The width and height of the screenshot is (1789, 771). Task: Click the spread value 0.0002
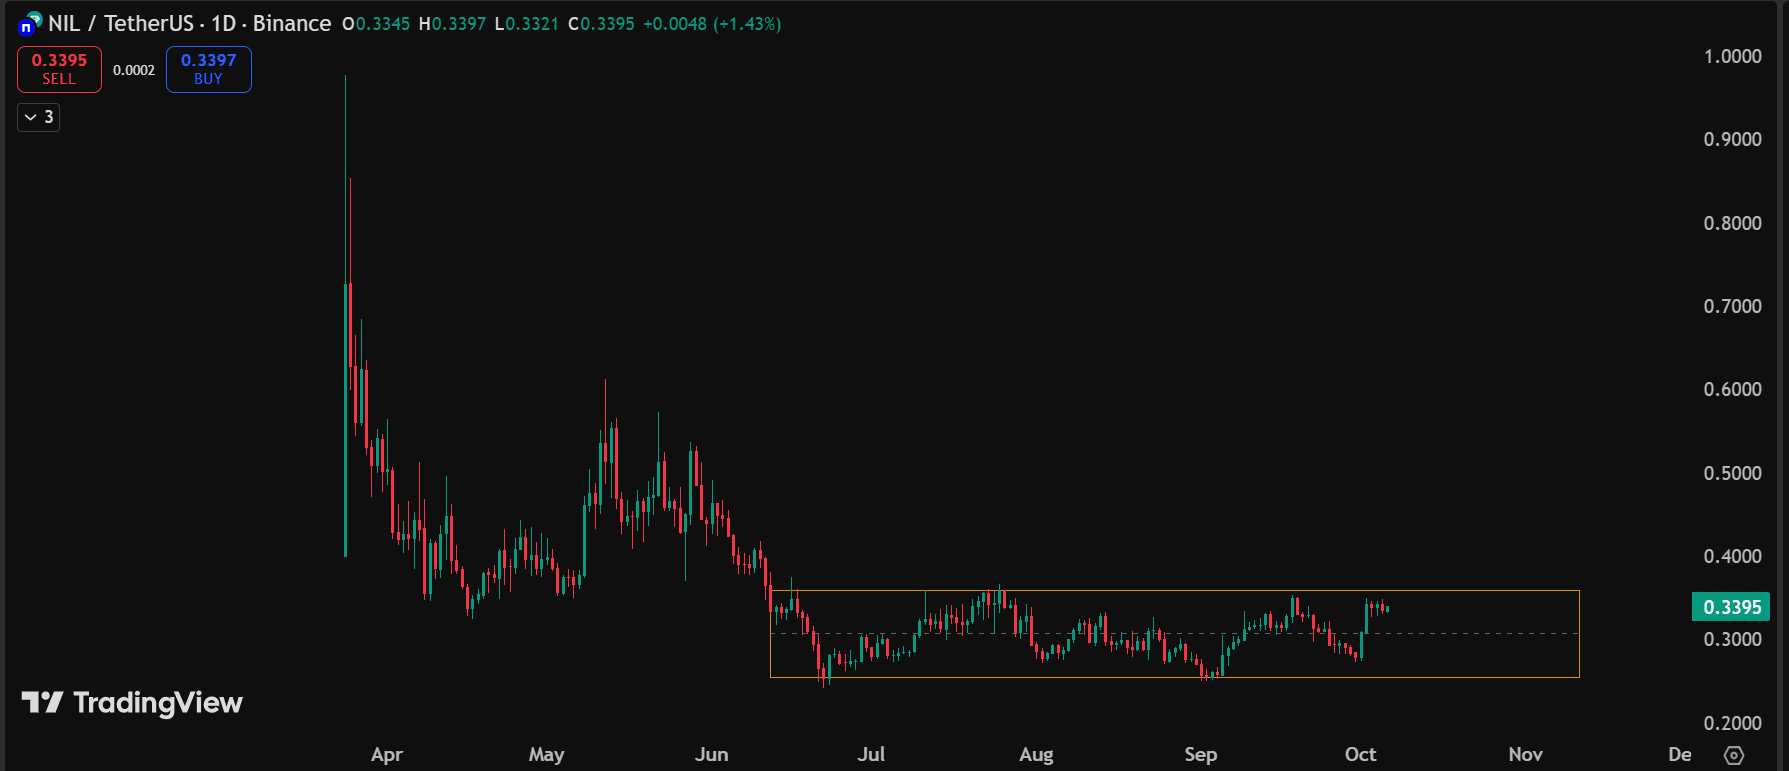(x=134, y=70)
